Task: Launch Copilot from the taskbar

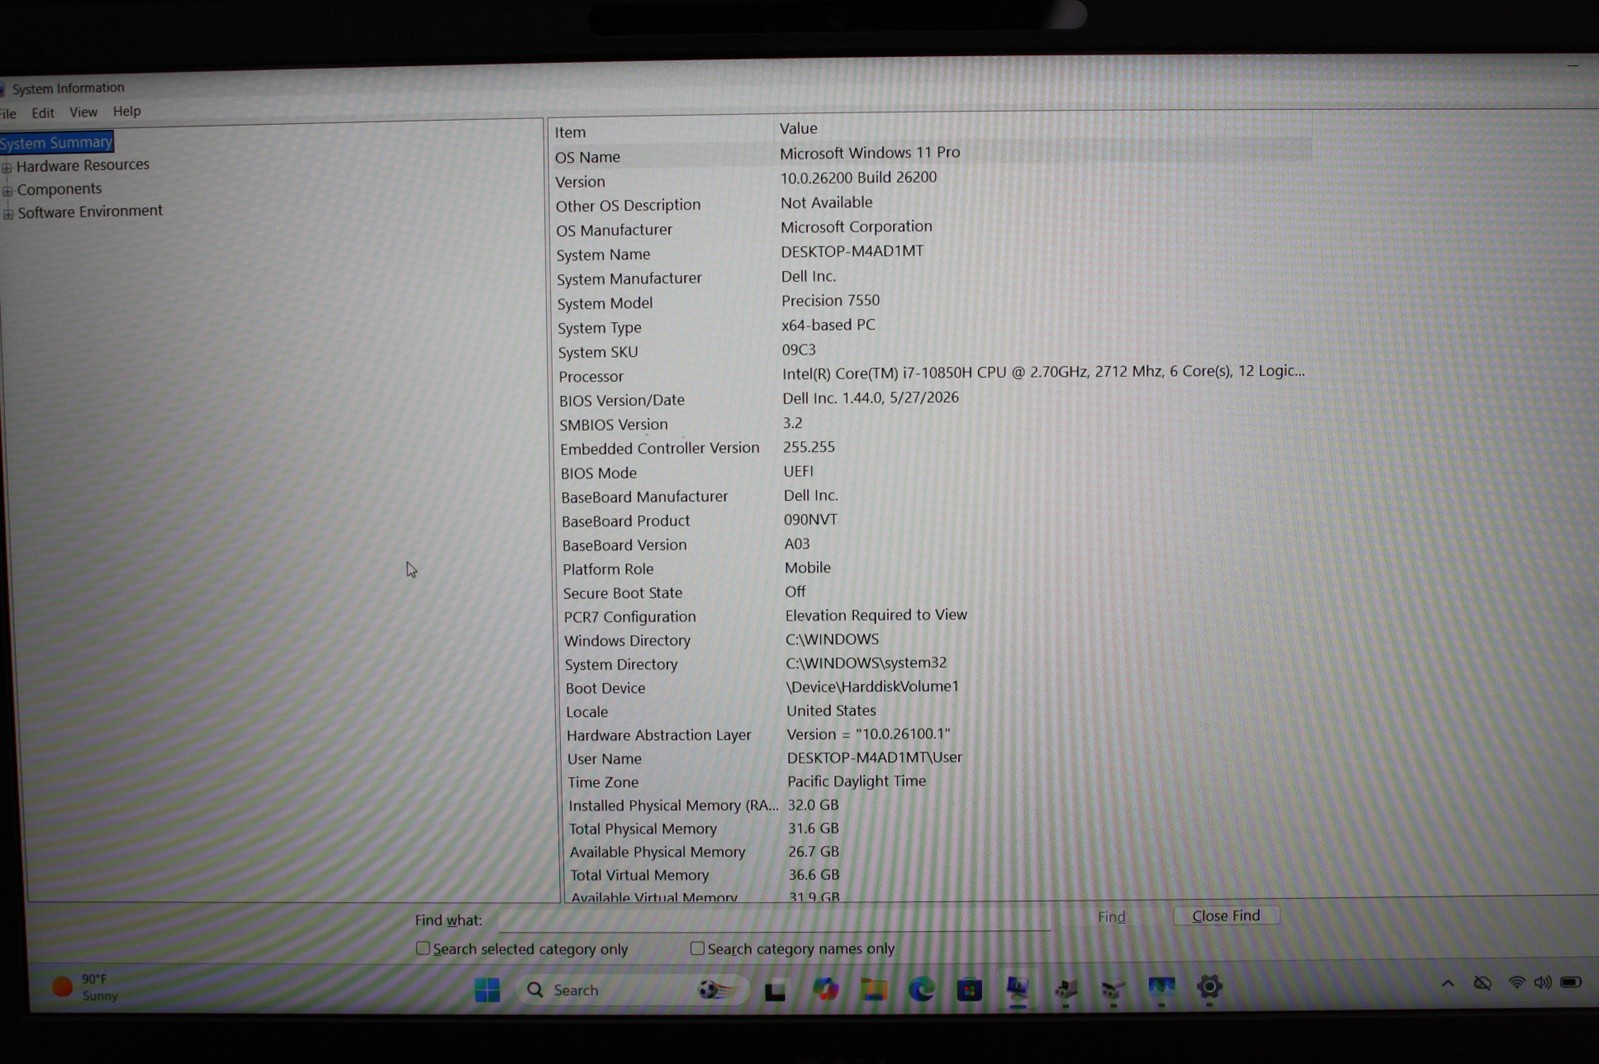Action: click(825, 990)
